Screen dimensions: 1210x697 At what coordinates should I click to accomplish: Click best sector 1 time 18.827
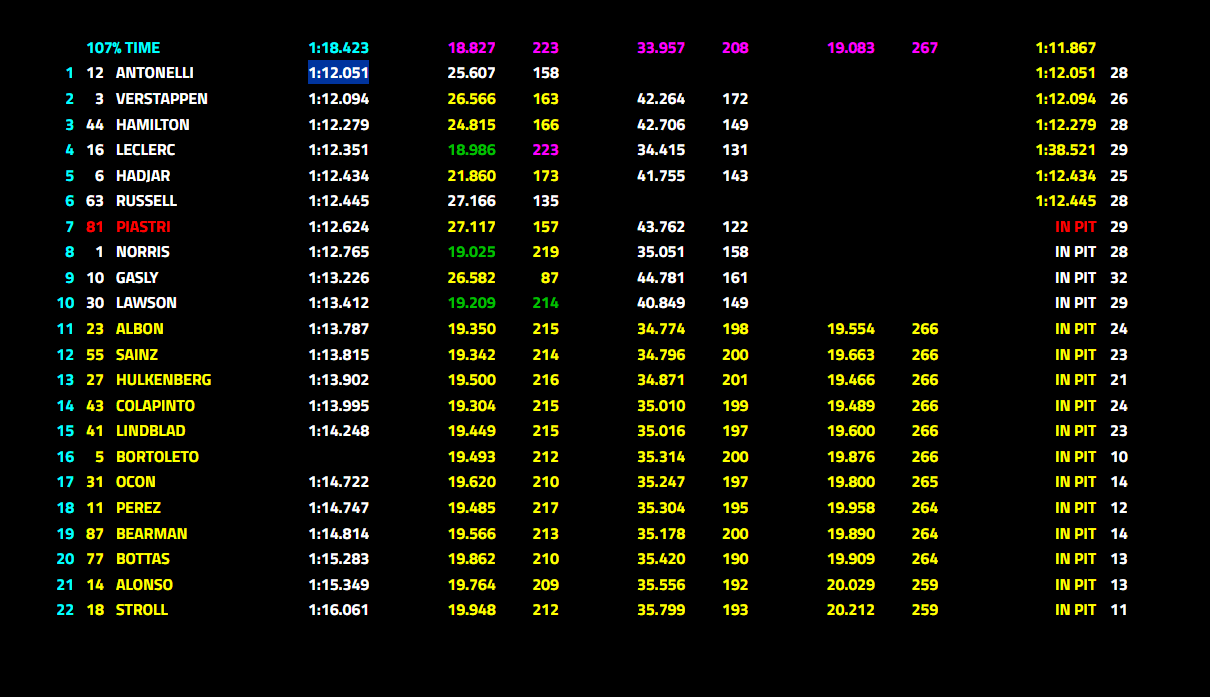[472, 48]
